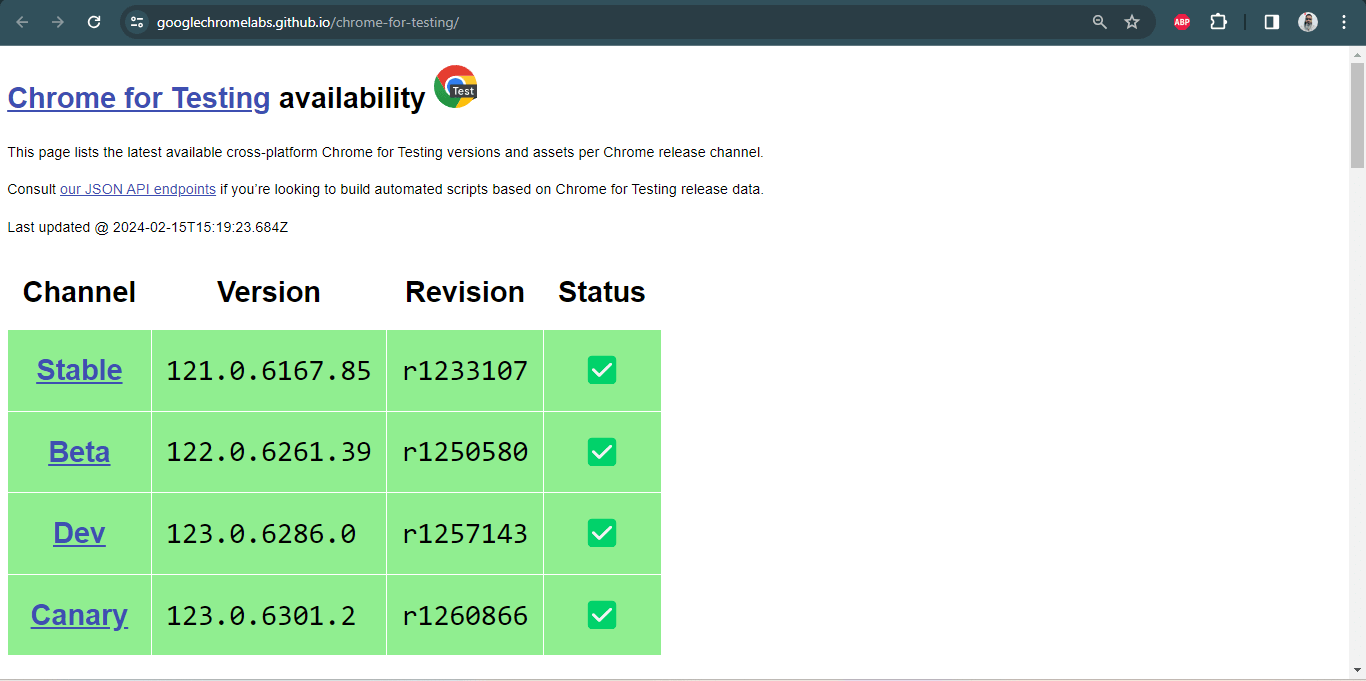
Task: Click the Canary channel status checkmark
Action: [601, 615]
